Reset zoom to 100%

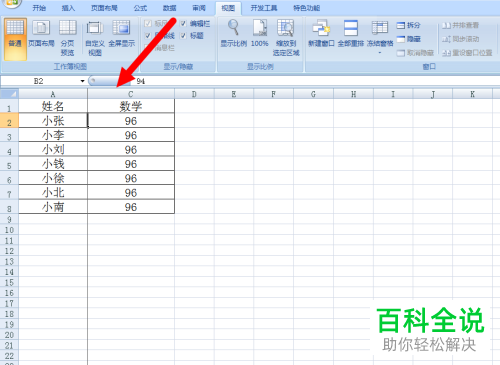260,33
